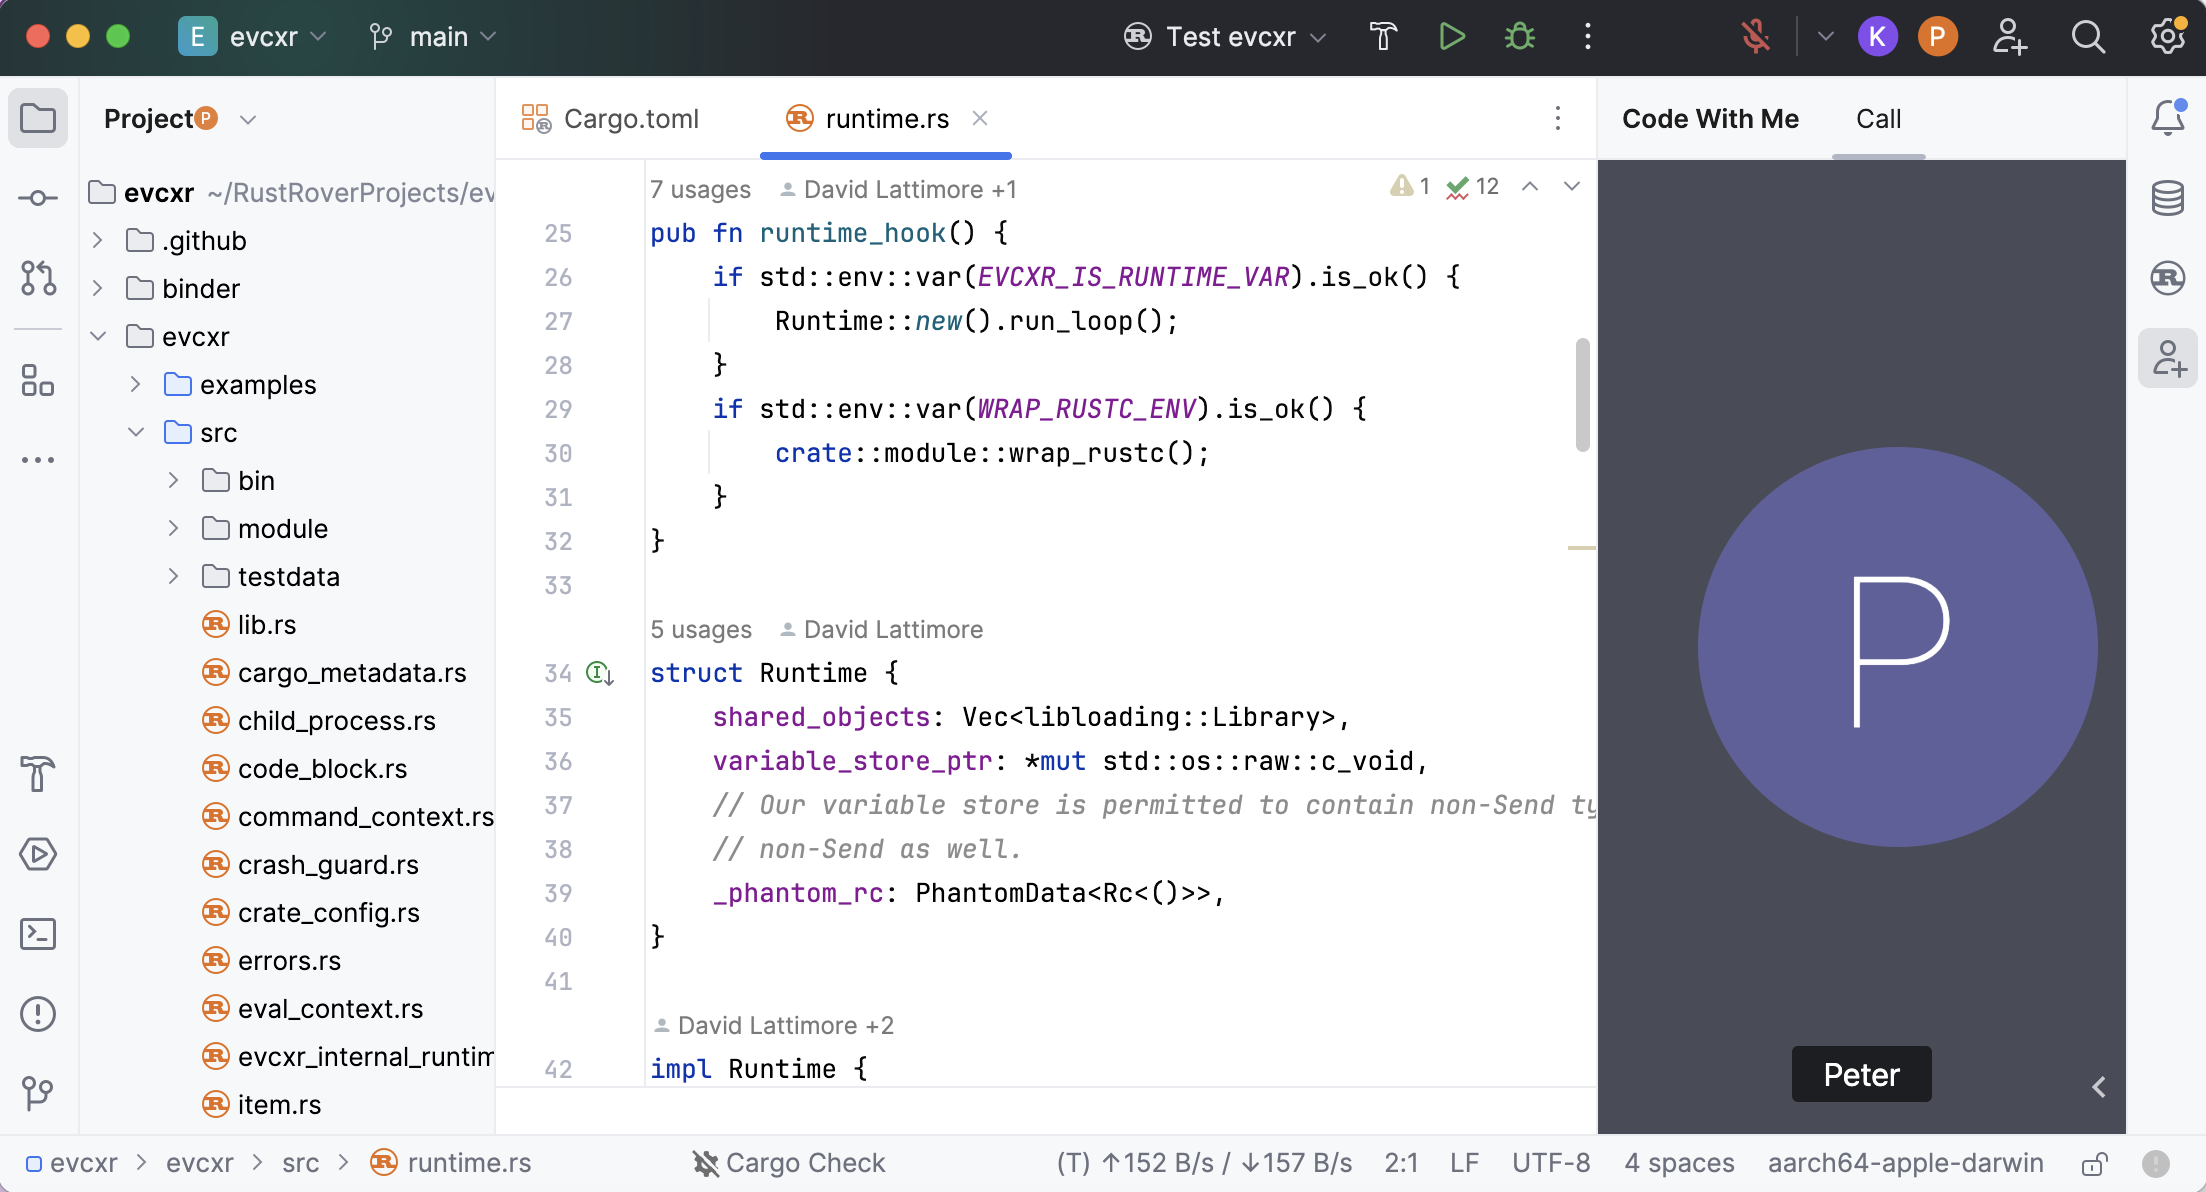Screen dimensions: 2206x1192
Task: Click the 7 usages hint above runtime_hook
Action: click(x=700, y=189)
